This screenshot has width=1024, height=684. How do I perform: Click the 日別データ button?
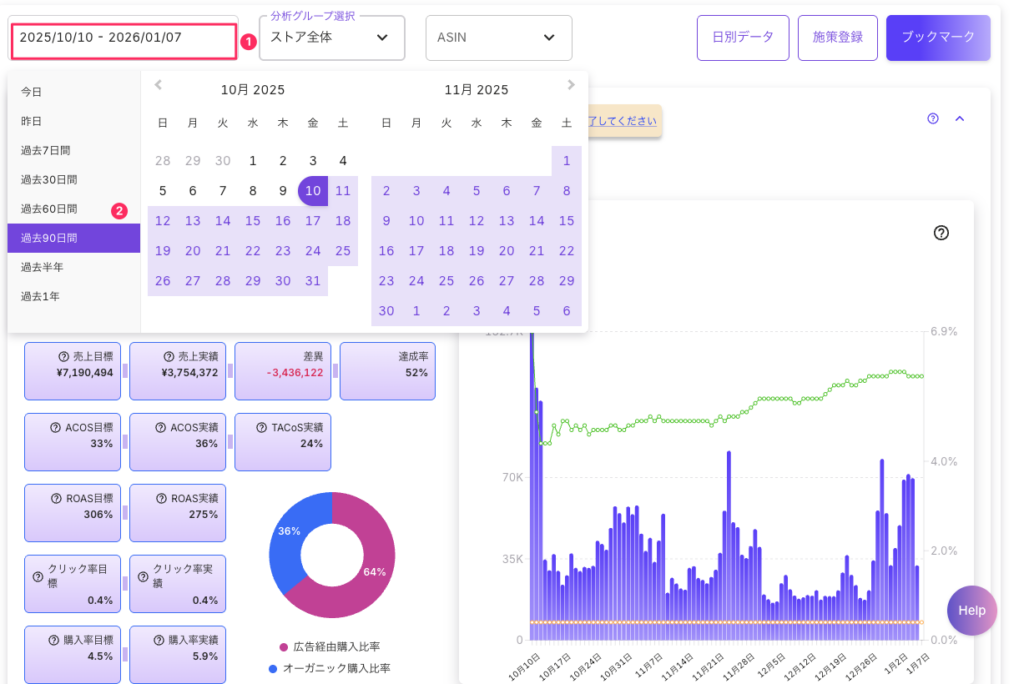coord(742,37)
